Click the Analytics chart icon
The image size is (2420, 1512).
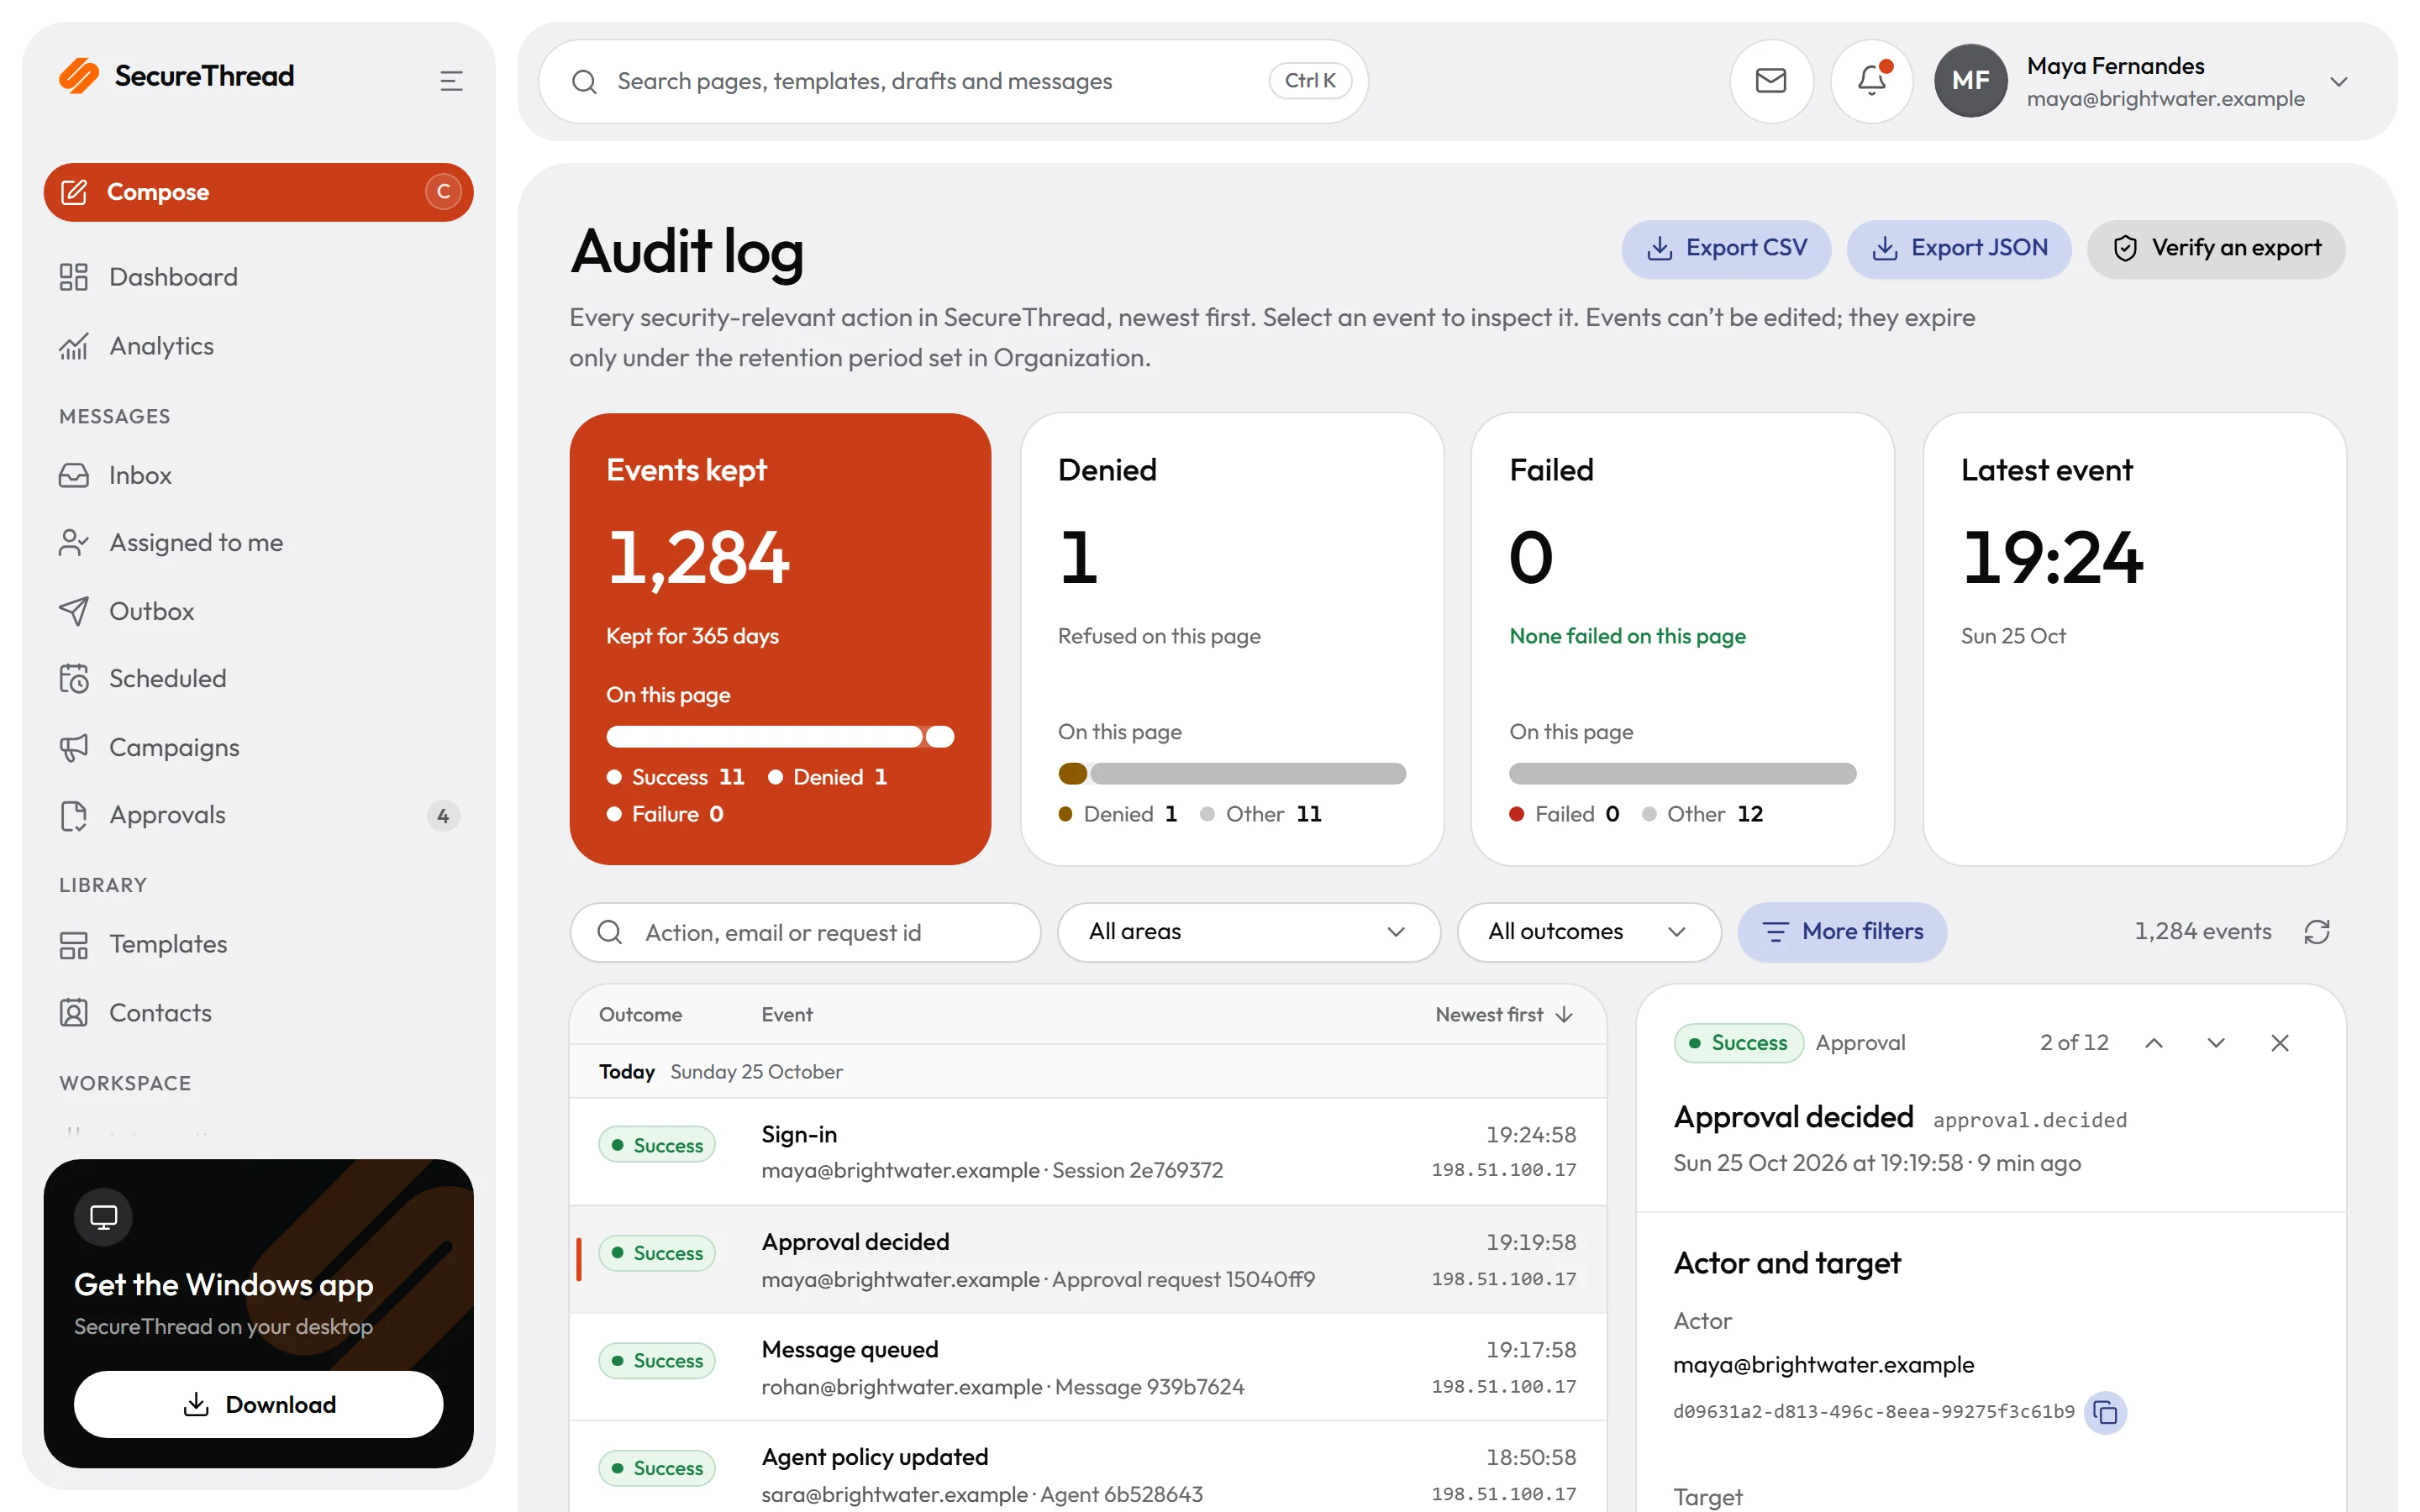tap(73, 346)
